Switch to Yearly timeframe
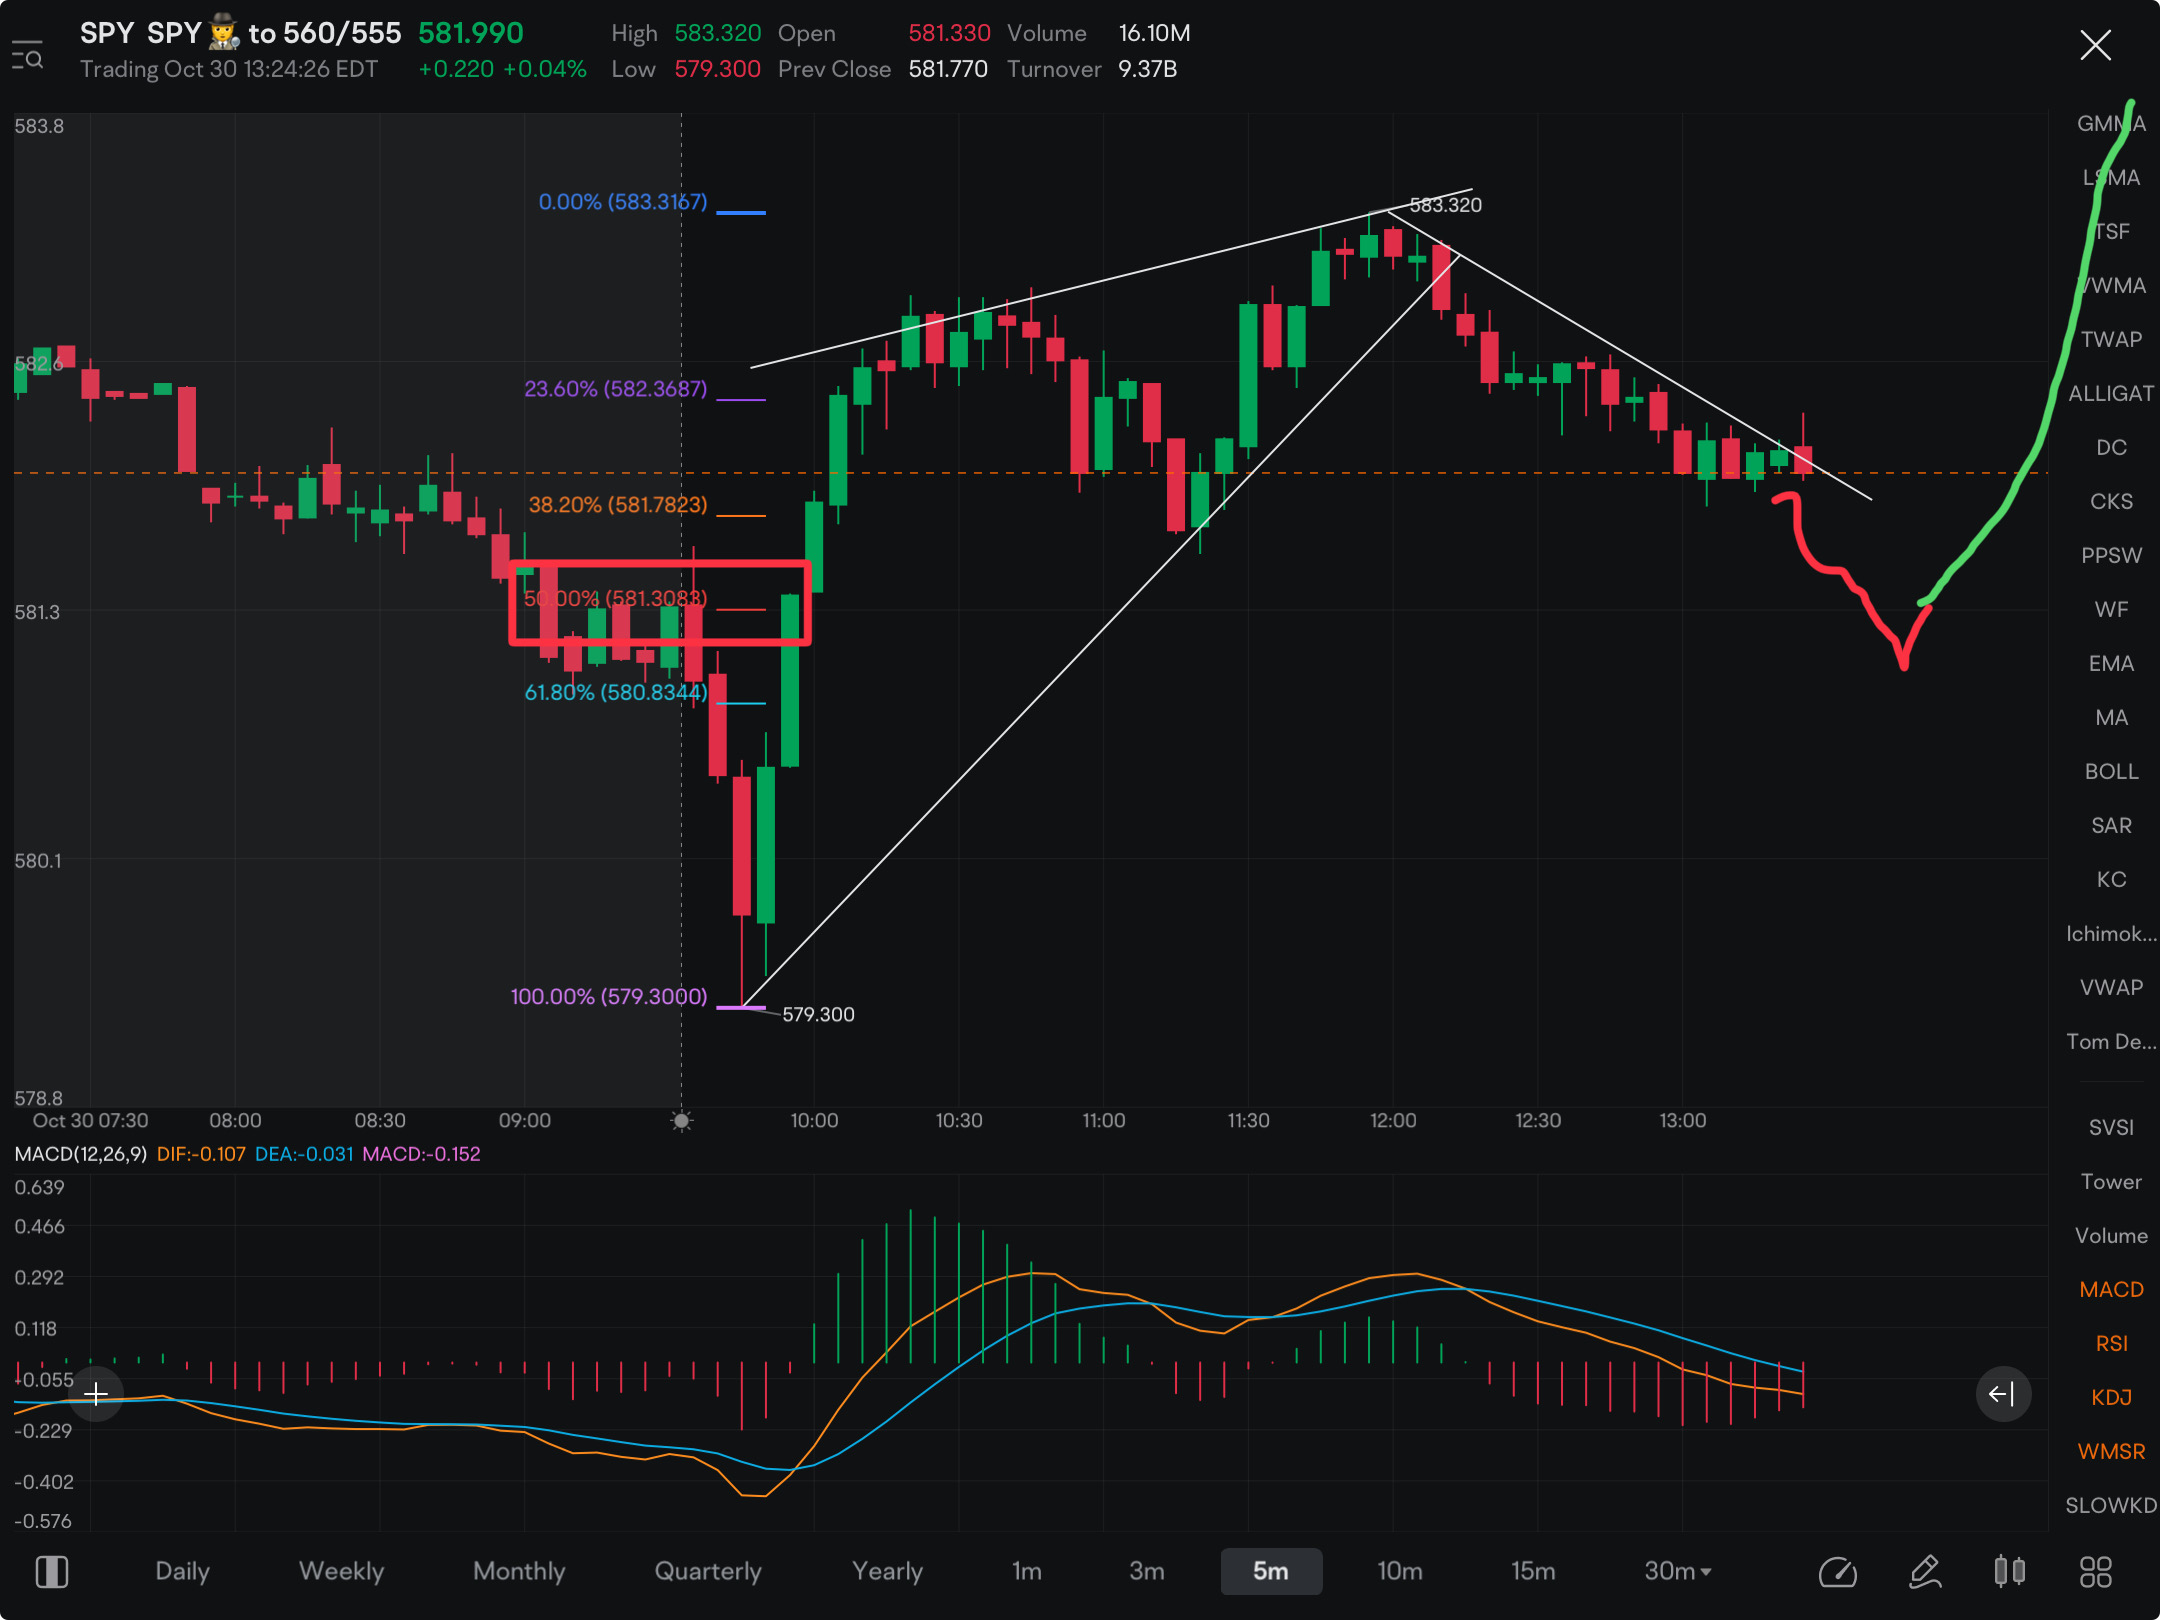2160x1620 pixels. click(887, 1571)
